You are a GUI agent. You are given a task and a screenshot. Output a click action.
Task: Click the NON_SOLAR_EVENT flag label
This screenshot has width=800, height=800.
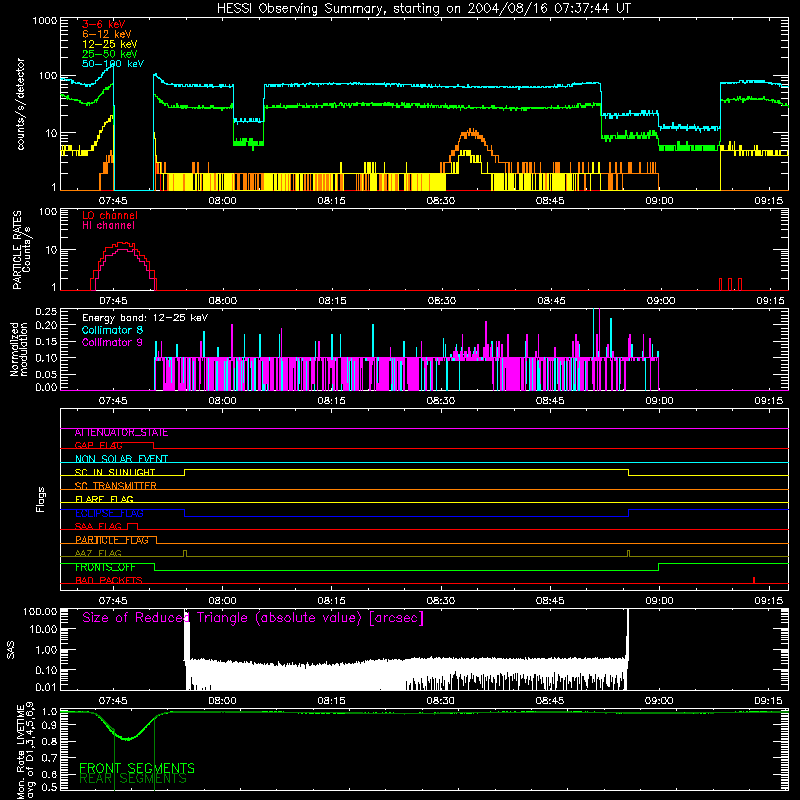[x=121, y=459]
